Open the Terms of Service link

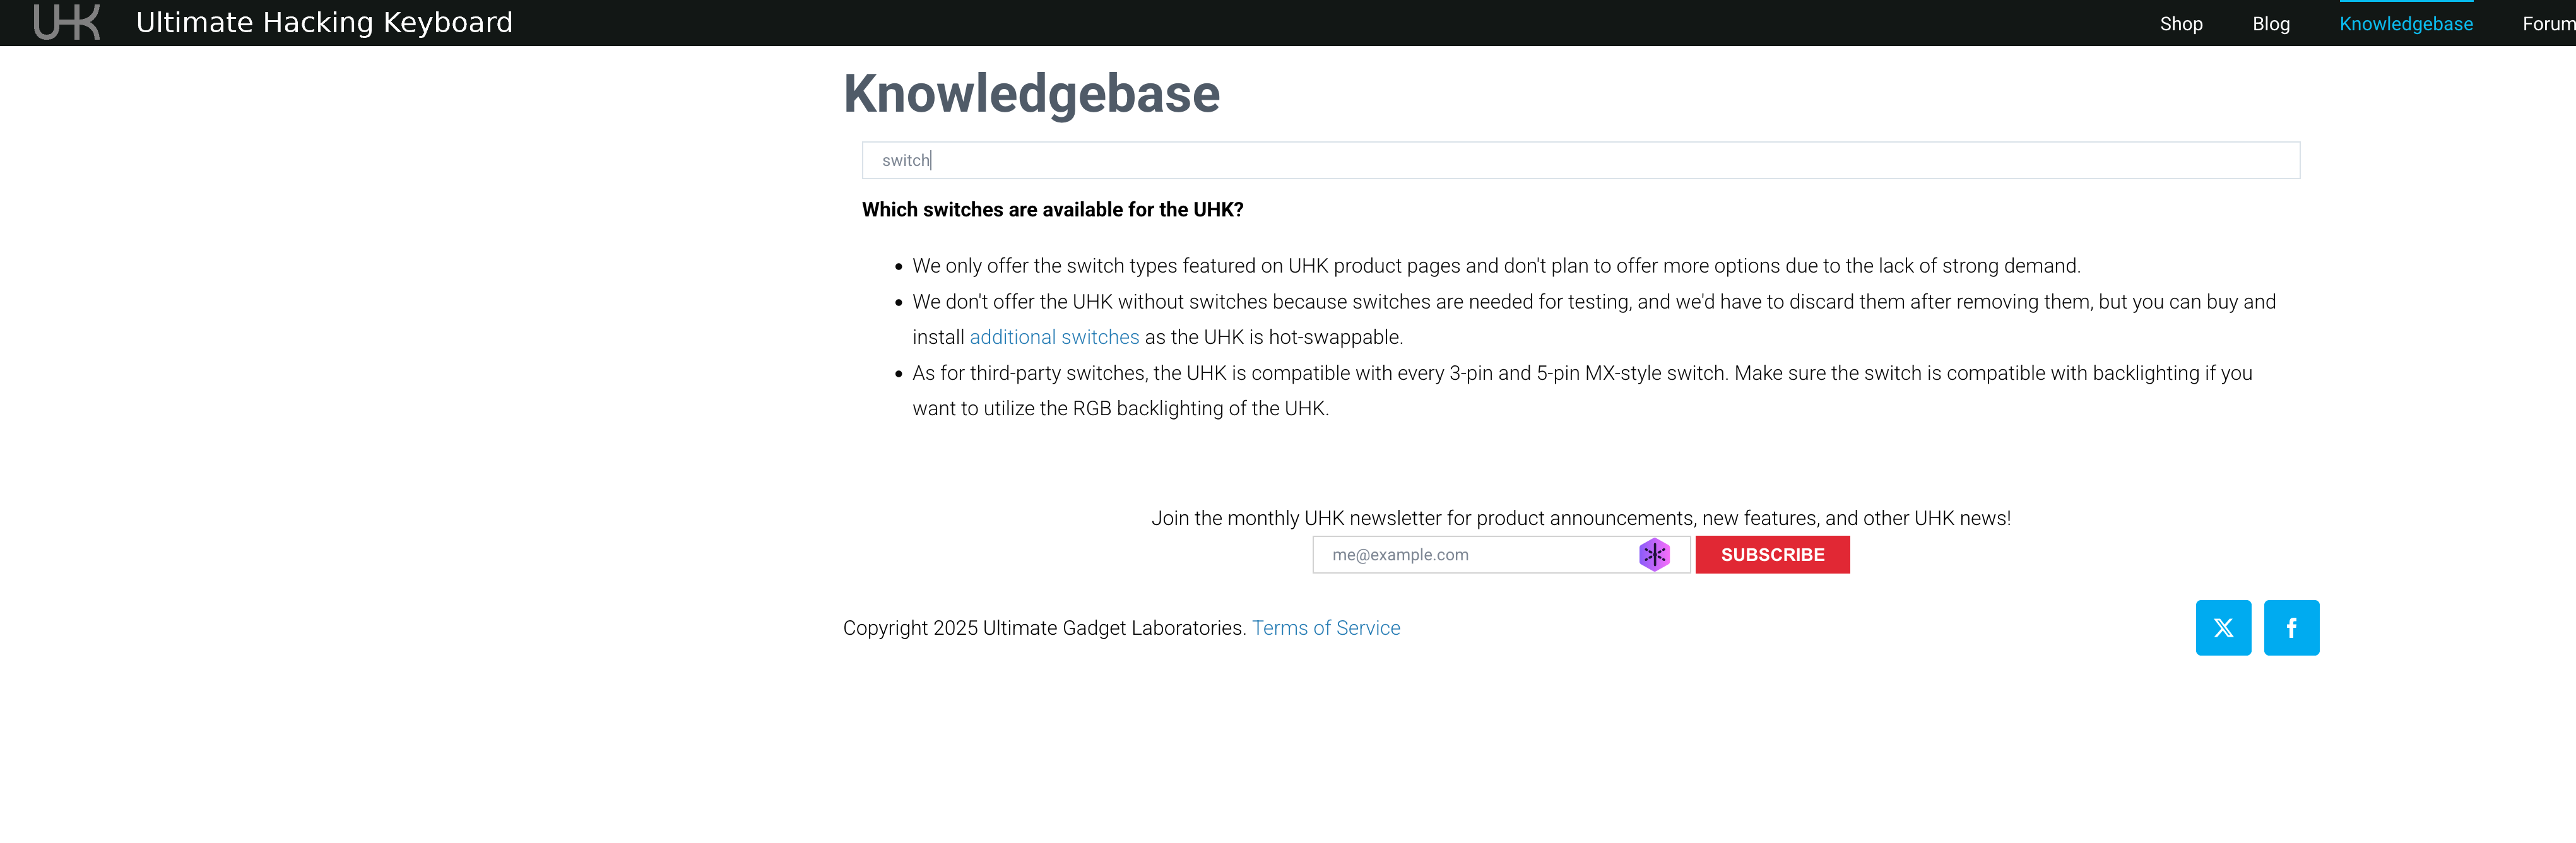[x=1325, y=628]
